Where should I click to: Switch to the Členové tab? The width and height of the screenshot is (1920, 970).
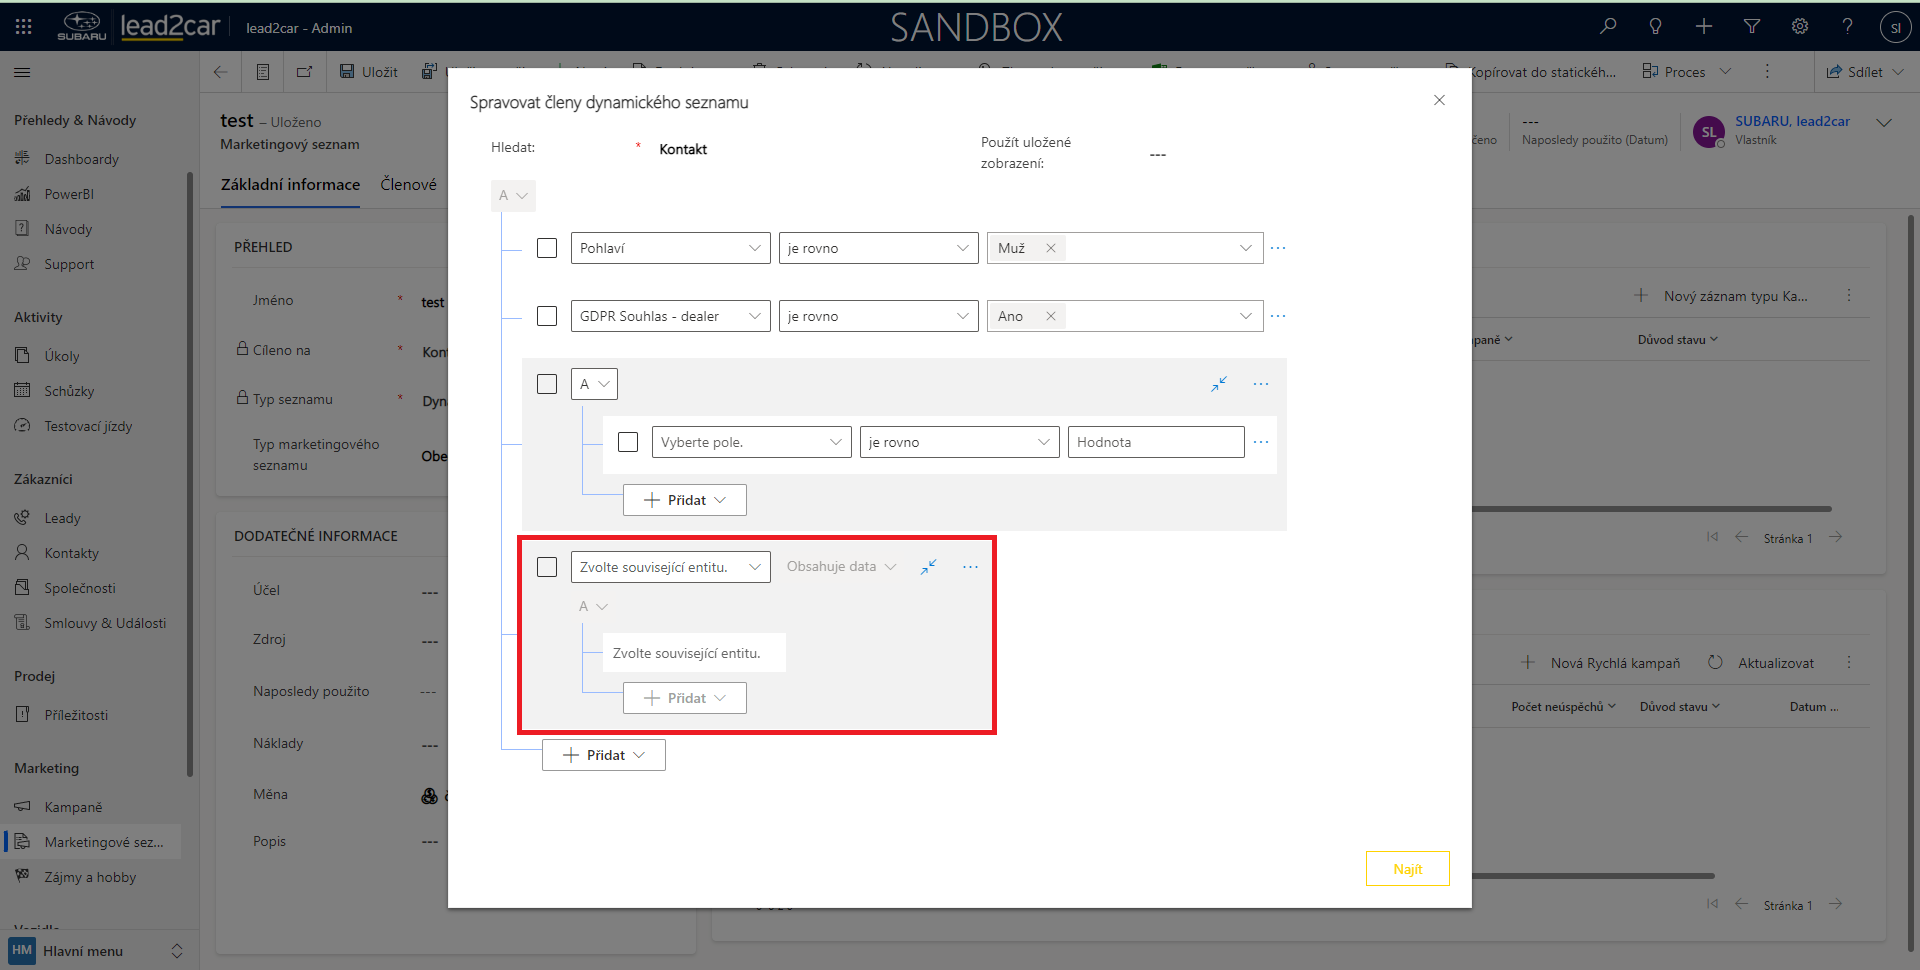[408, 185]
